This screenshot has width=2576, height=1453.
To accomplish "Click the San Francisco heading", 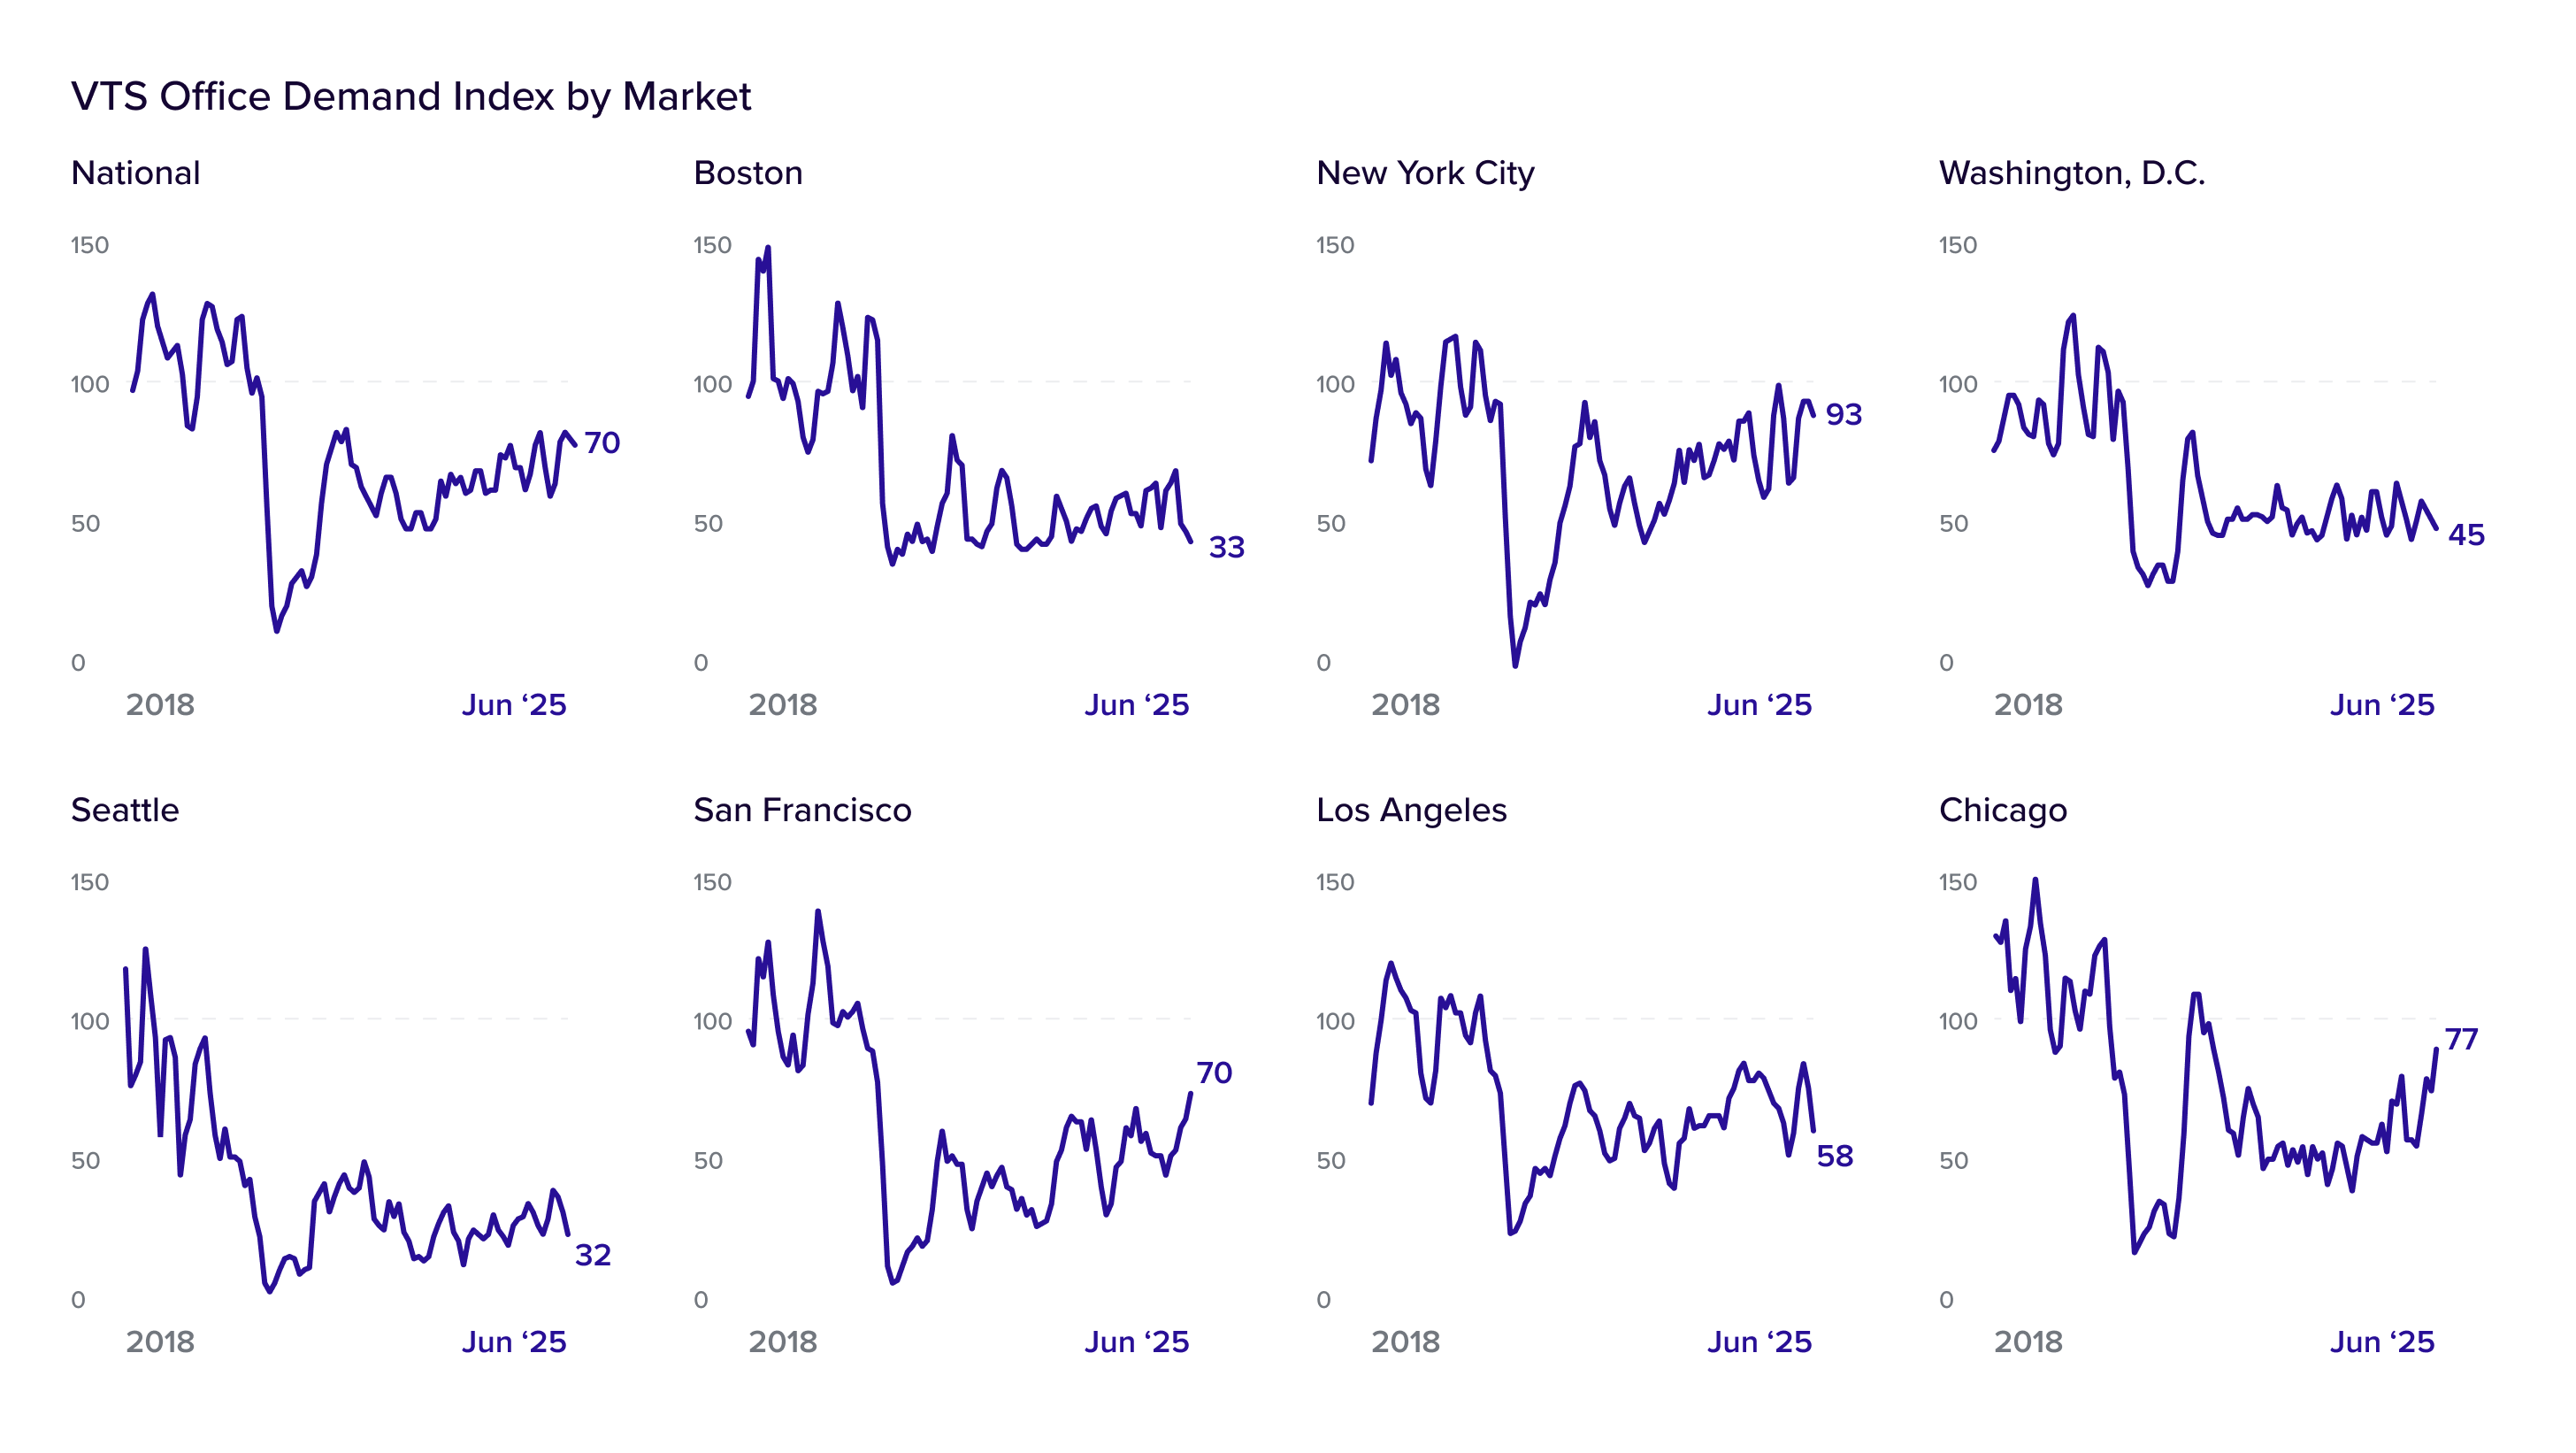I will 803,810.
